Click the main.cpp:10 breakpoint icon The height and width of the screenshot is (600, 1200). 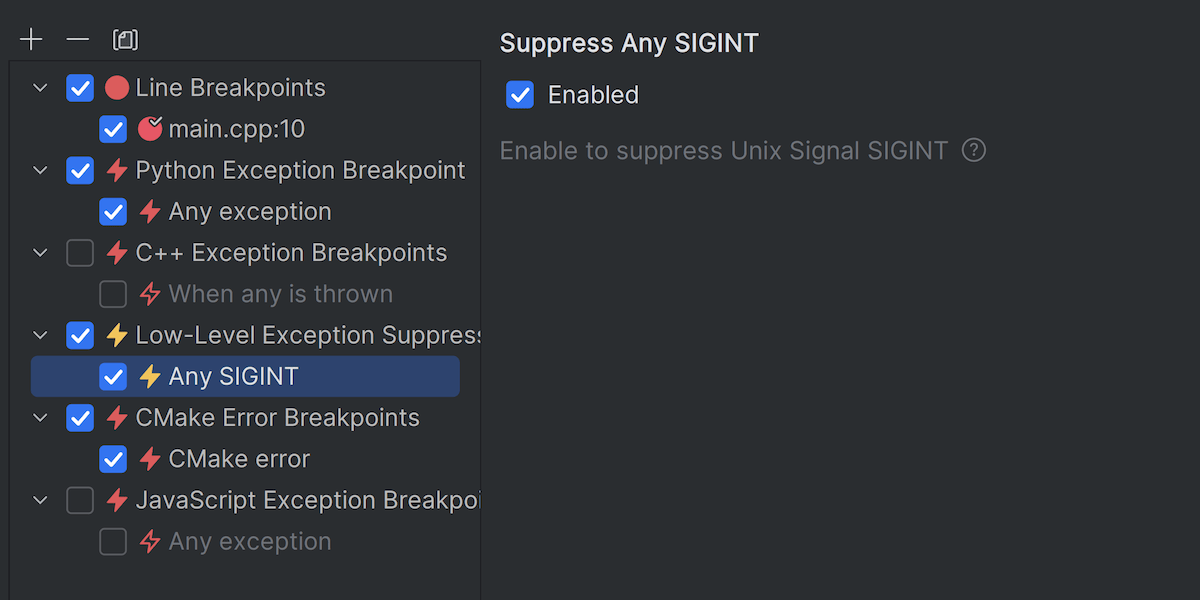(x=150, y=129)
